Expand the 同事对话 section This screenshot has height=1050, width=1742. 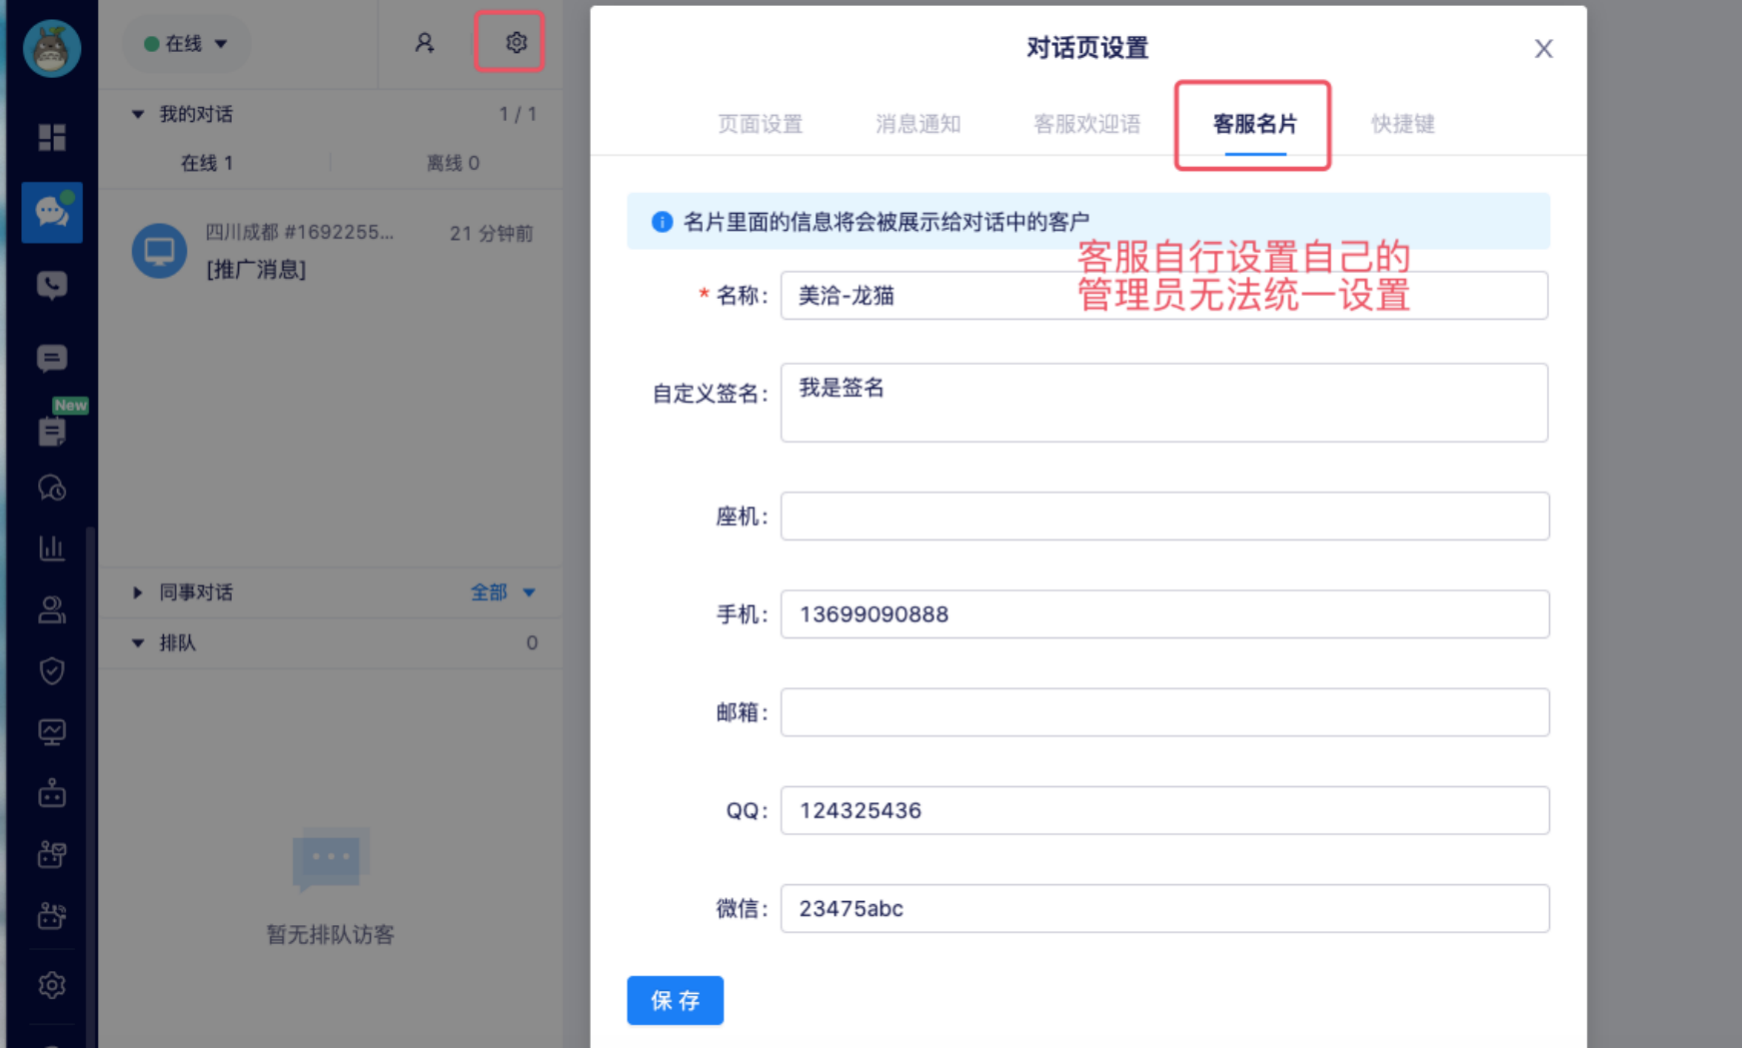[138, 593]
